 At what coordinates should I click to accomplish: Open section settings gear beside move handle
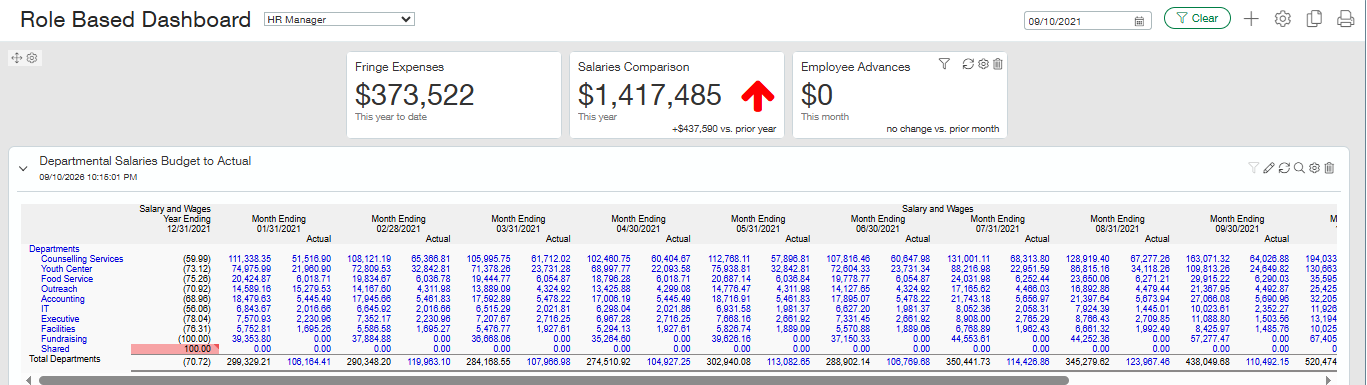coord(32,58)
